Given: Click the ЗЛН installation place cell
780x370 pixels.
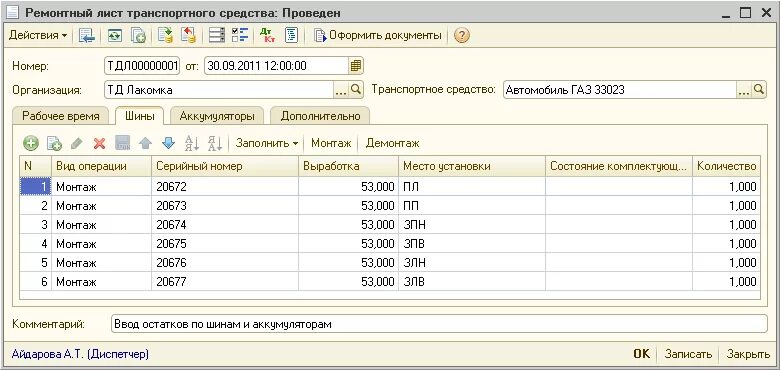Looking at the screenshot, I should tap(472, 263).
